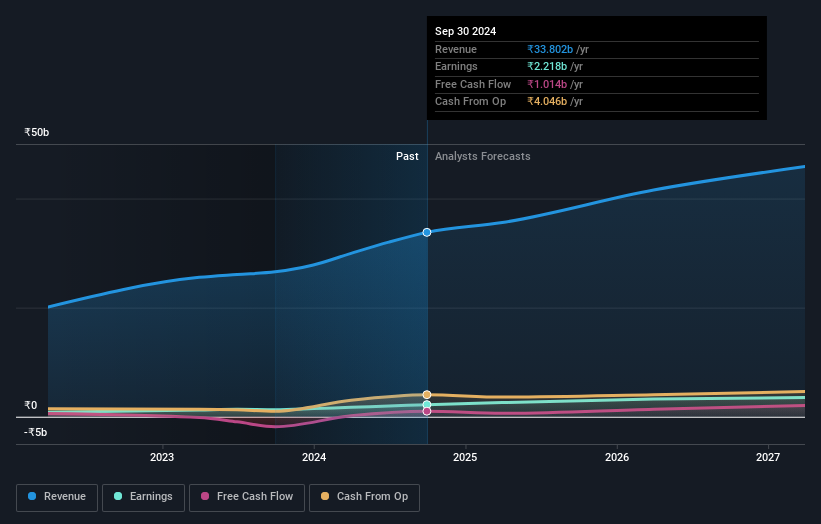The height and width of the screenshot is (524, 821).
Task: Select the 2027 x-axis label
Action: [768, 457]
